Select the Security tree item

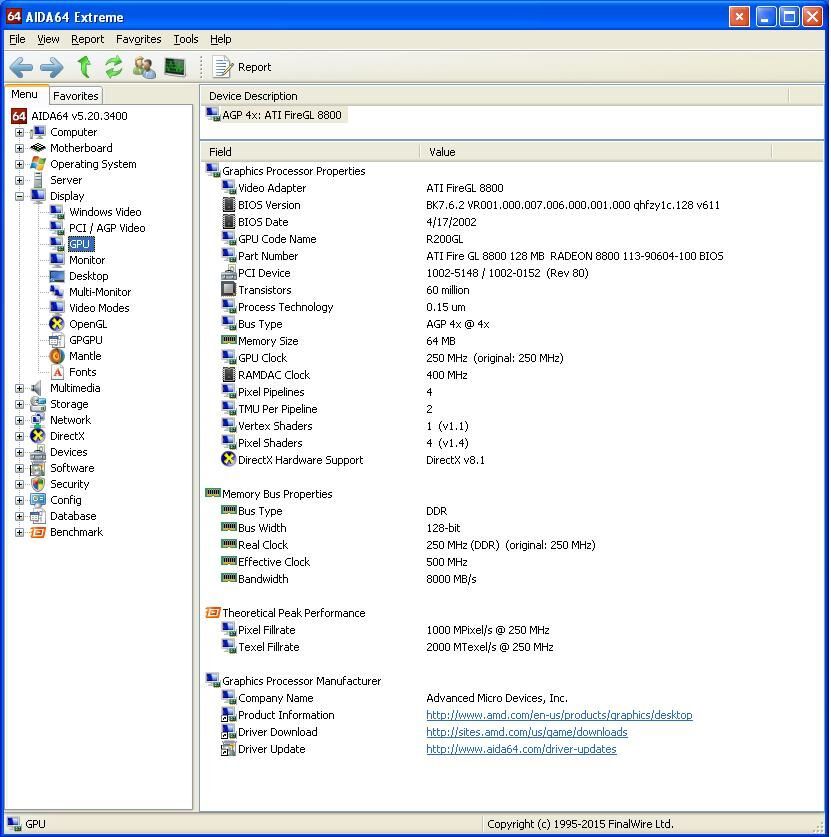[x=69, y=484]
